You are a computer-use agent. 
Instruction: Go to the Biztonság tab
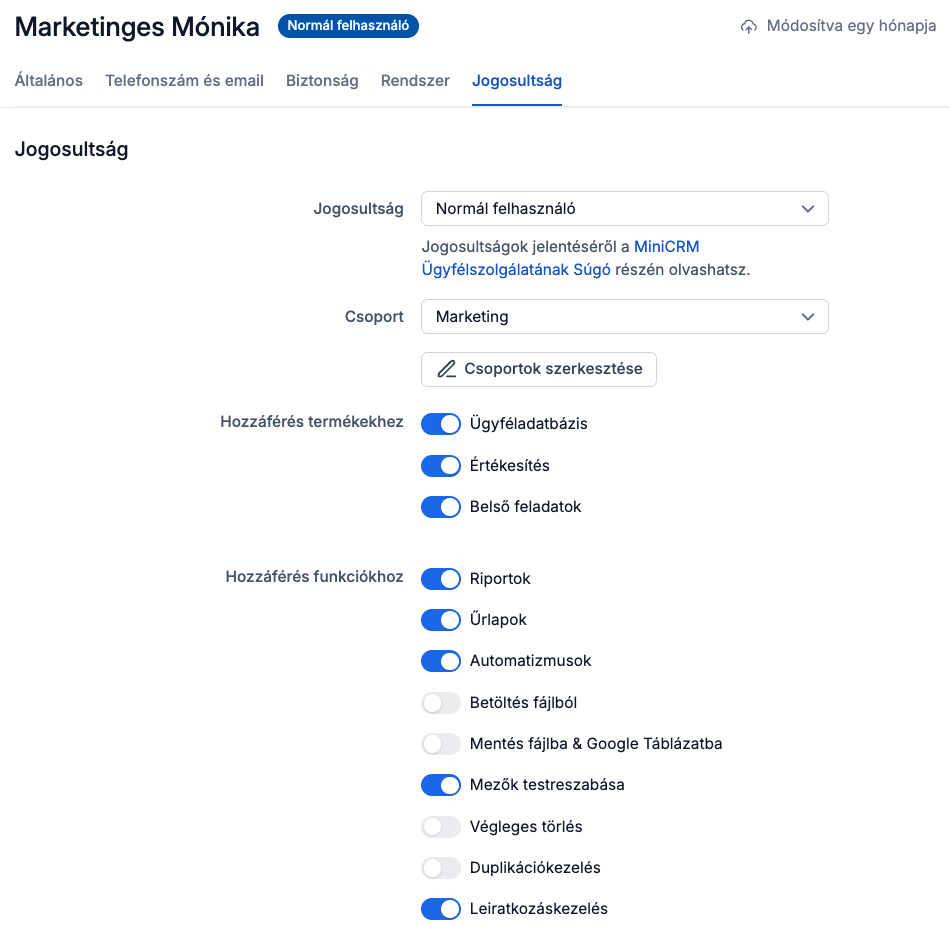[322, 81]
